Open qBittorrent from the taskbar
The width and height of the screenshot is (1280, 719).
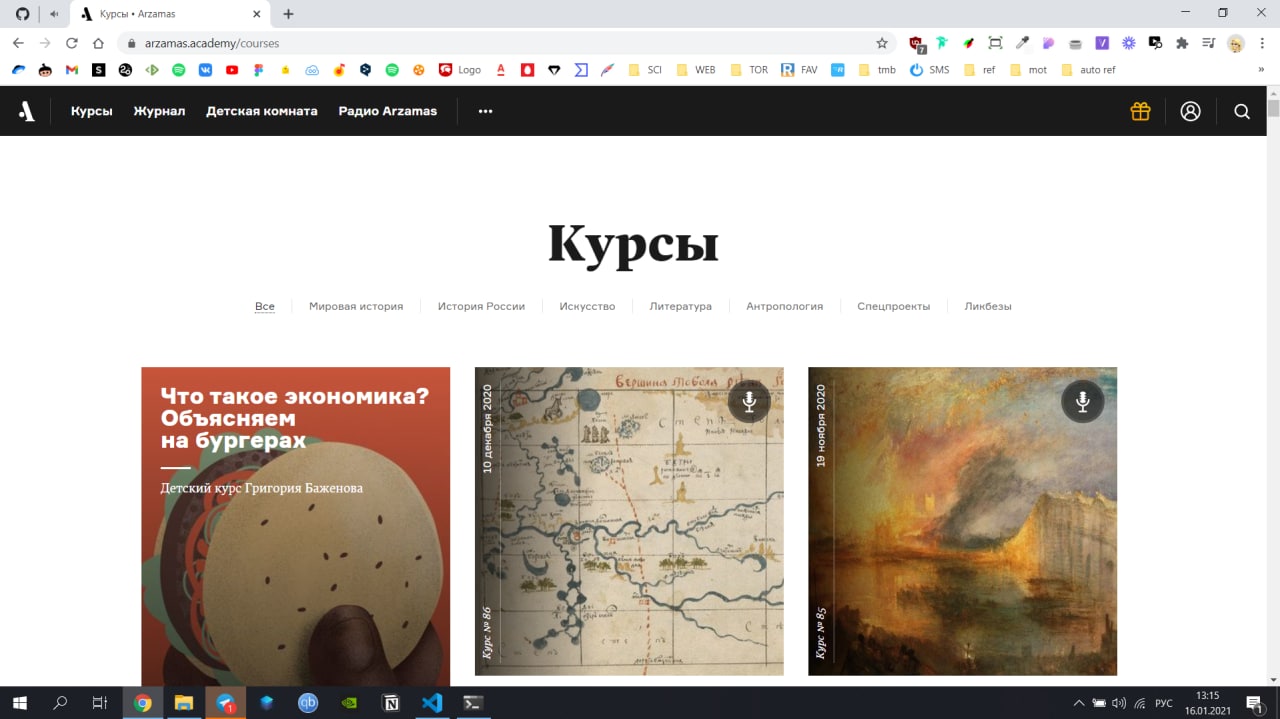[x=308, y=703]
